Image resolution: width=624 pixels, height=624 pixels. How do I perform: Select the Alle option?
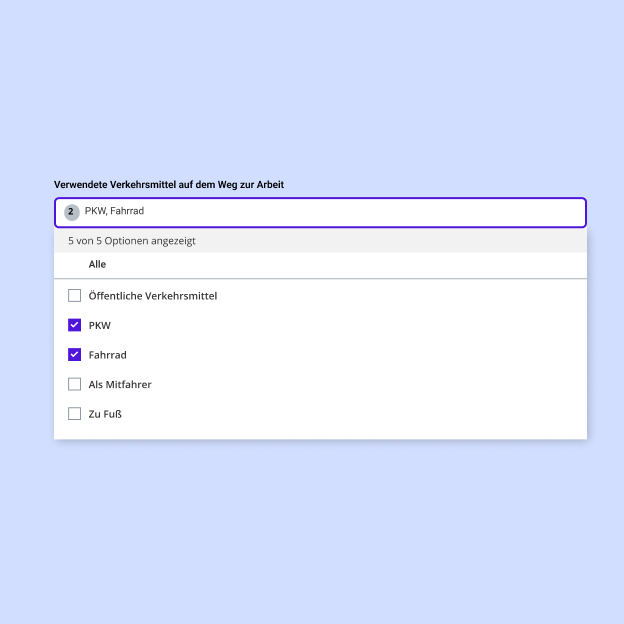click(x=97, y=265)
